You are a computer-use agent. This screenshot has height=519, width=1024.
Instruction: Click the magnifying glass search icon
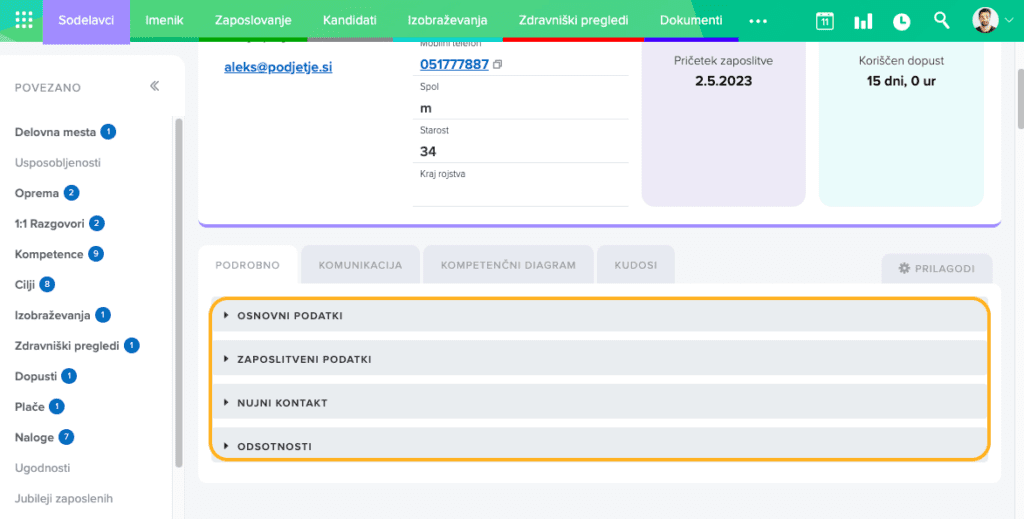(941, 20)
